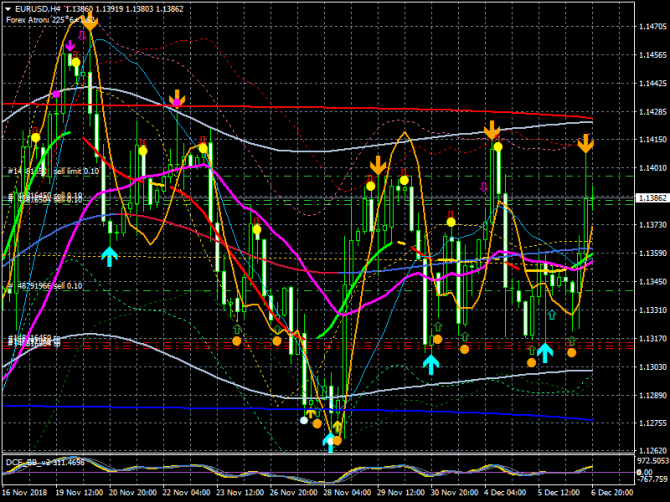Click the -767.759 indicator scale value
Viewport: 670px width, 502px height.
coord(652,479)
